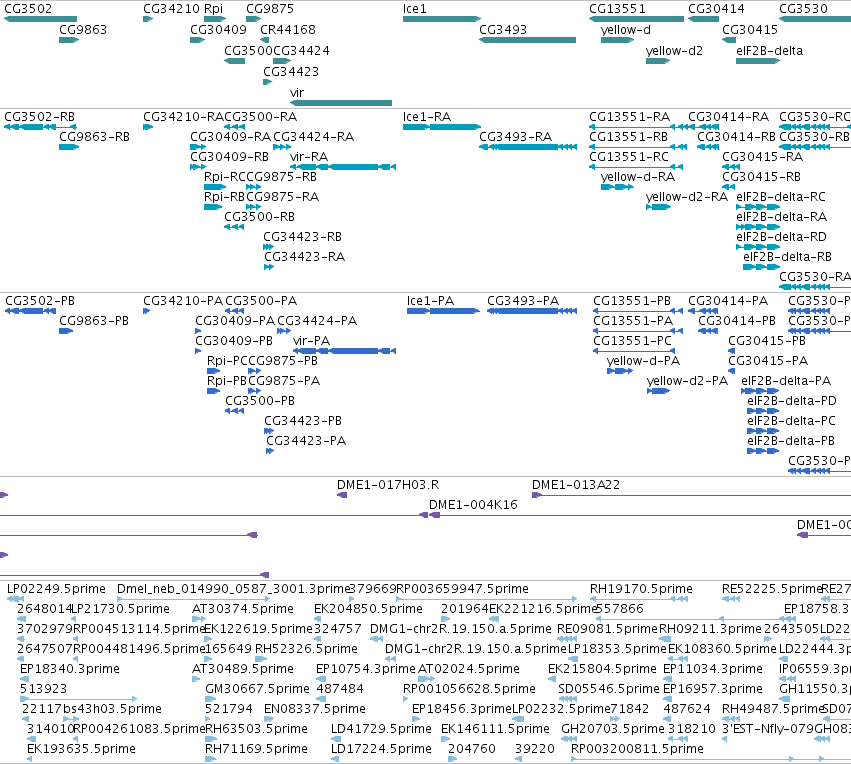This screenshot has width=851, height=764.
Task: Select the CG3493 gene label
Action: (503, 29)
